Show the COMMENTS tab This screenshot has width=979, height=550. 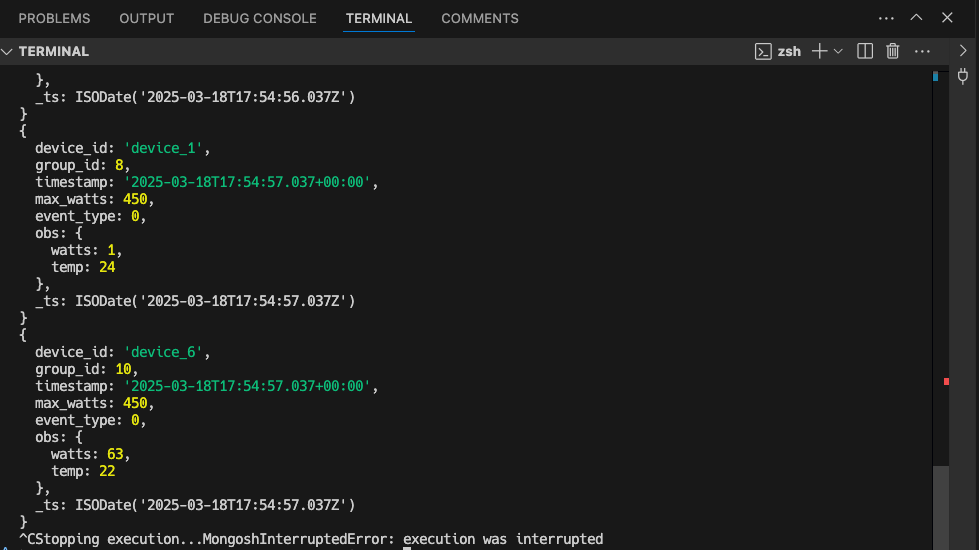[x=479, y=18]
